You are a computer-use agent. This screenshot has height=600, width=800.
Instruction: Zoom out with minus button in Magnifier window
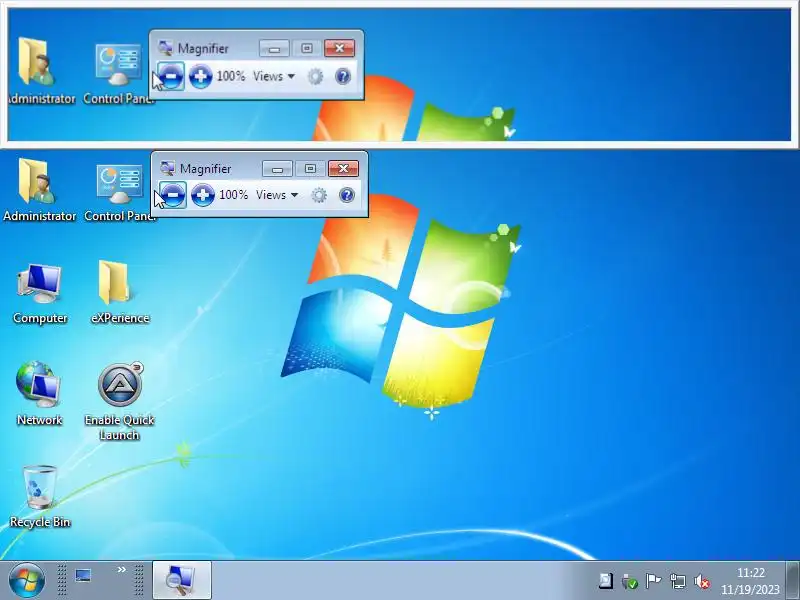[x=172, y=194]
